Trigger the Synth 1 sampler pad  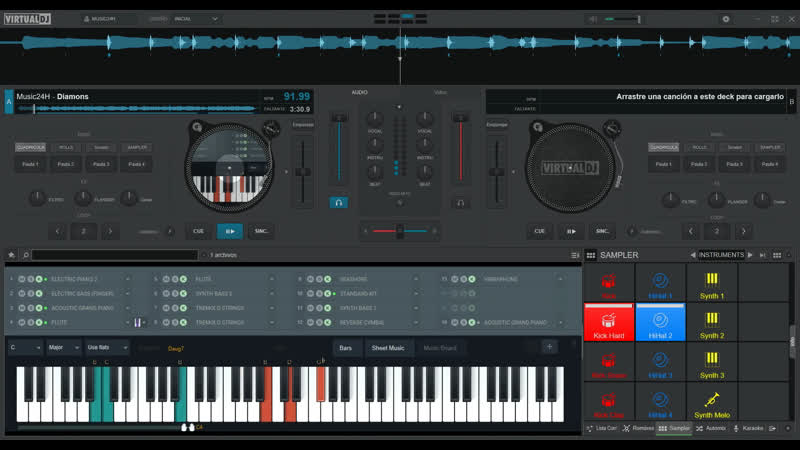[712, 283]
